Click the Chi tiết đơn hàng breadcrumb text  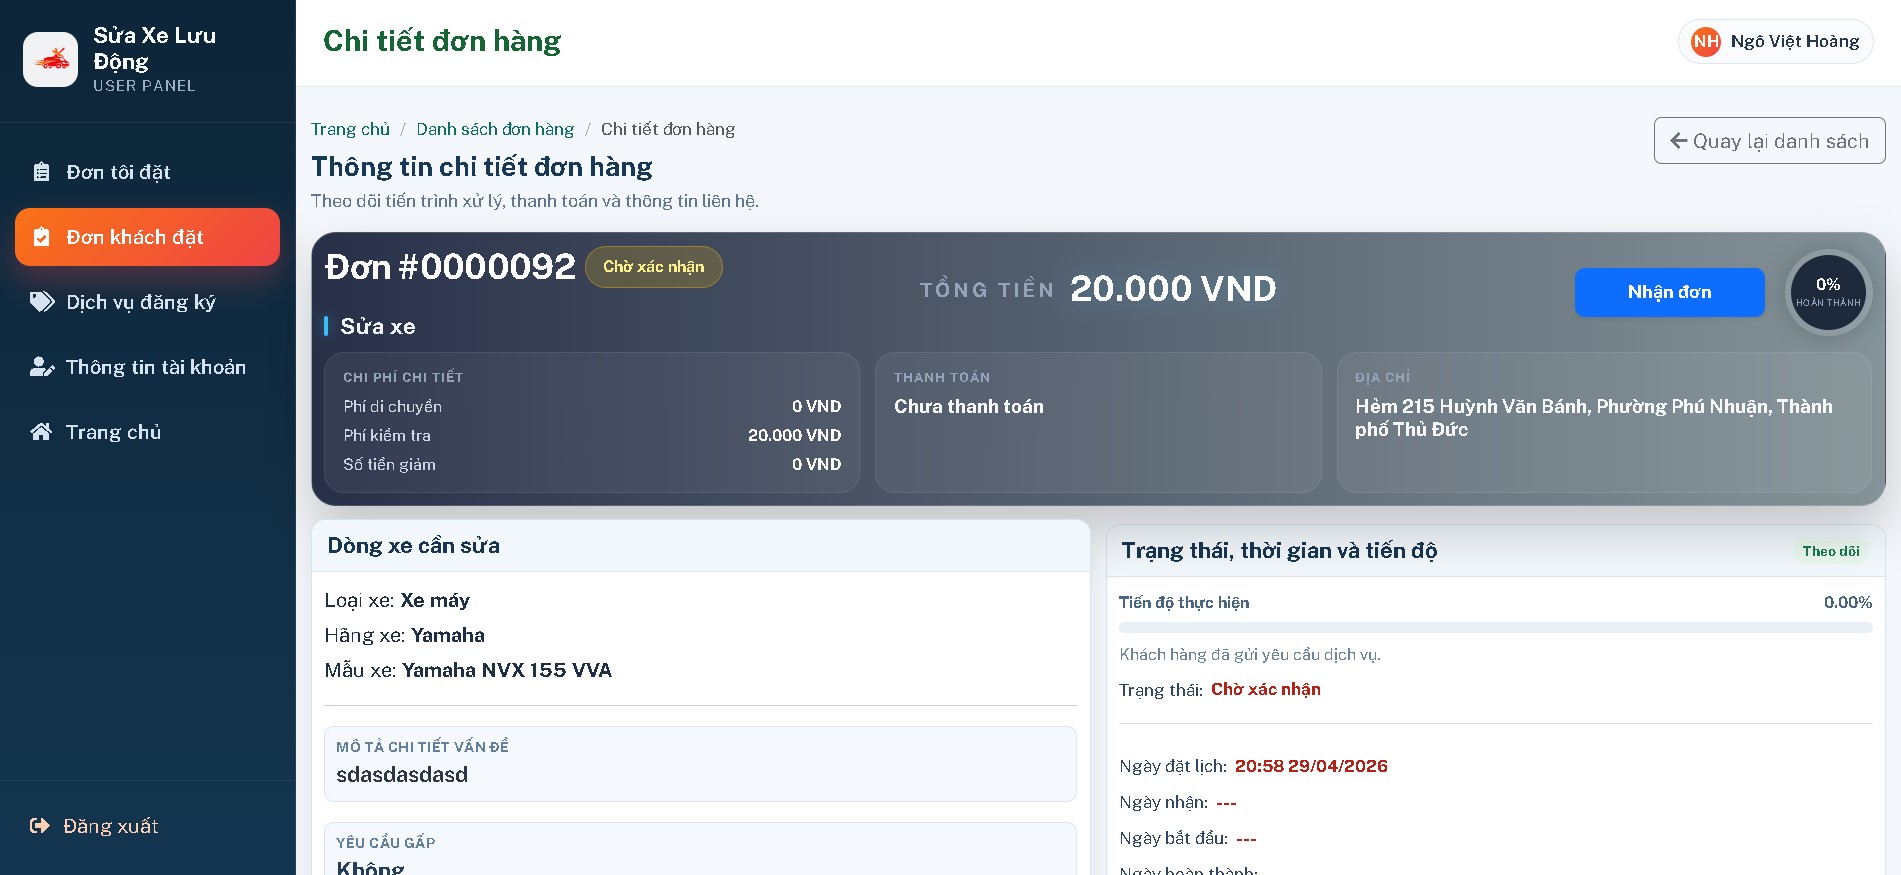pyautogui.click(x=668, y=129)
